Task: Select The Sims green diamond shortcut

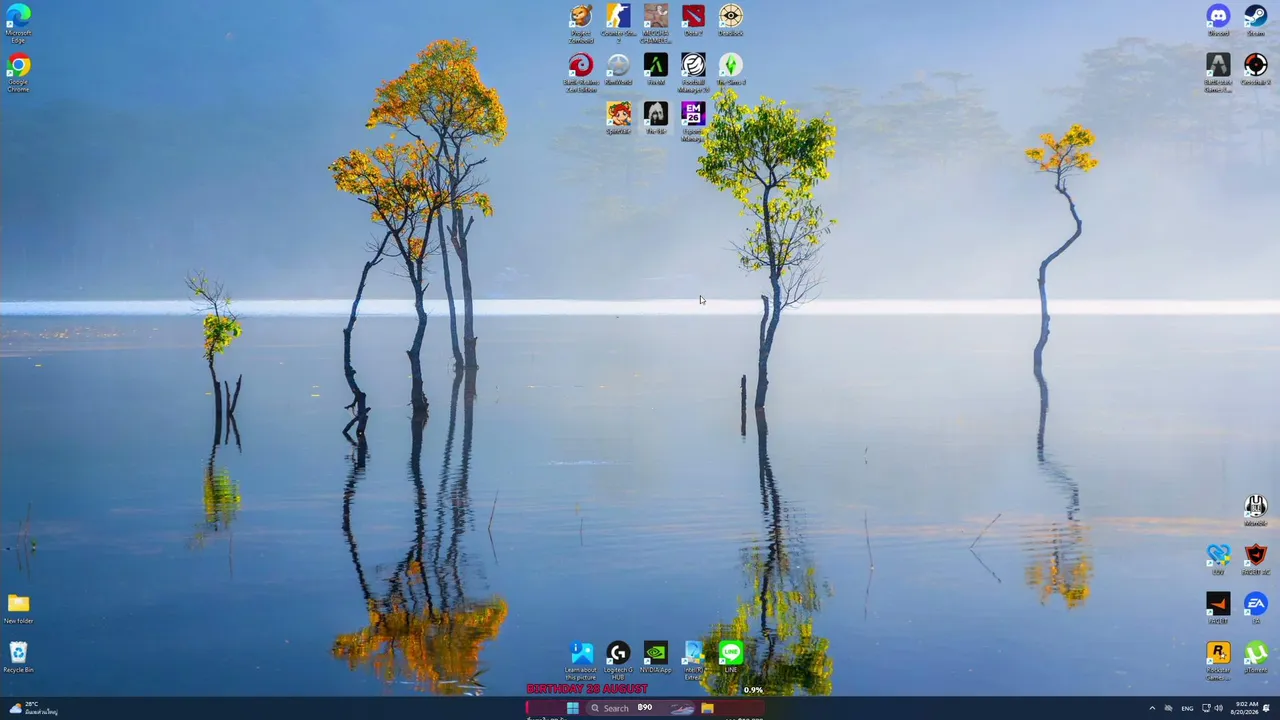Action: point(731,69)
